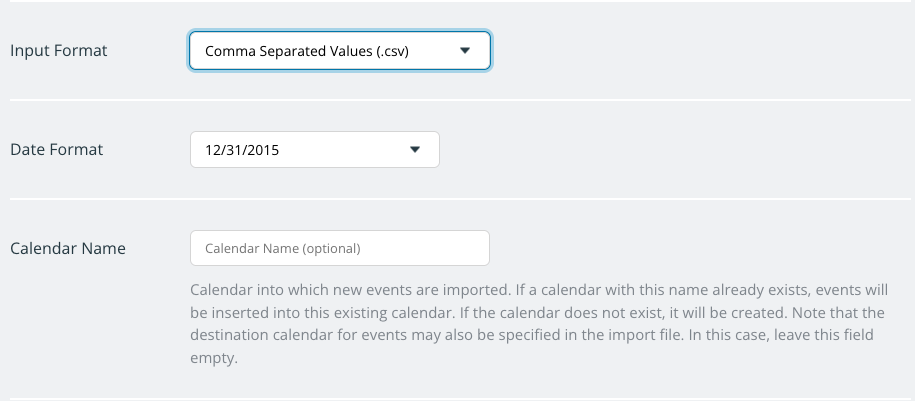Click the "12/31/2015" date value

(242, 150)
